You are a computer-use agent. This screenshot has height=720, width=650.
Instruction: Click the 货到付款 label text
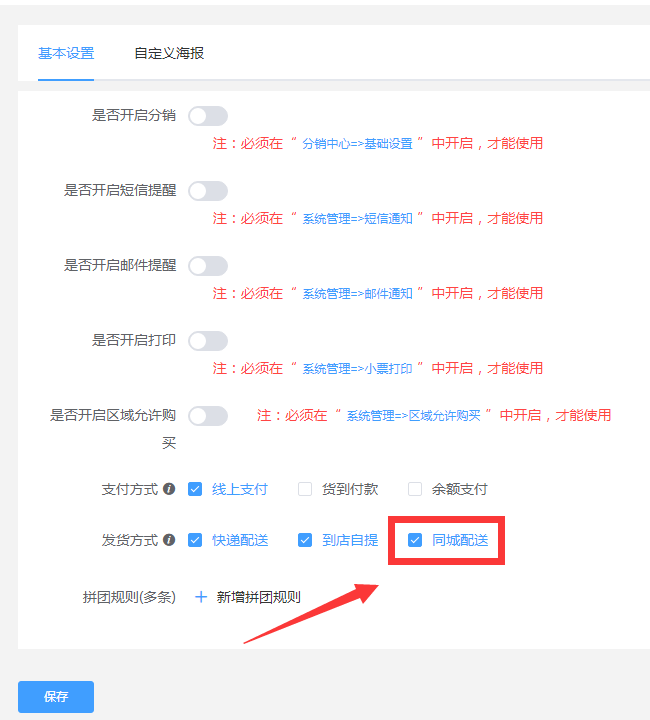[x=350, y=489]
